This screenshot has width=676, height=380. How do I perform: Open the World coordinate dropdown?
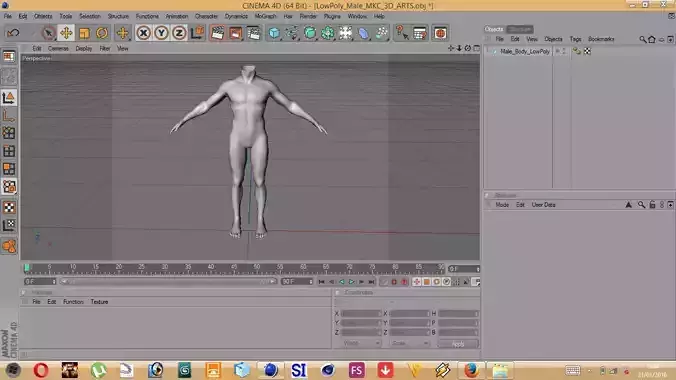[361, 343]
